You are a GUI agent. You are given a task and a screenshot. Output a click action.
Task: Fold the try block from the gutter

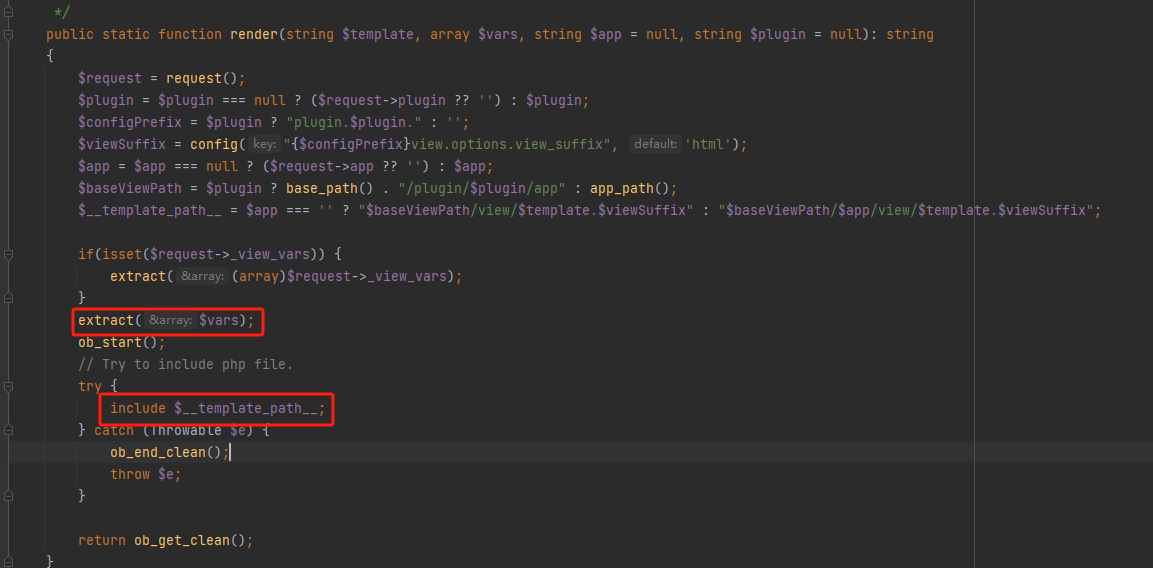point(8,386)
